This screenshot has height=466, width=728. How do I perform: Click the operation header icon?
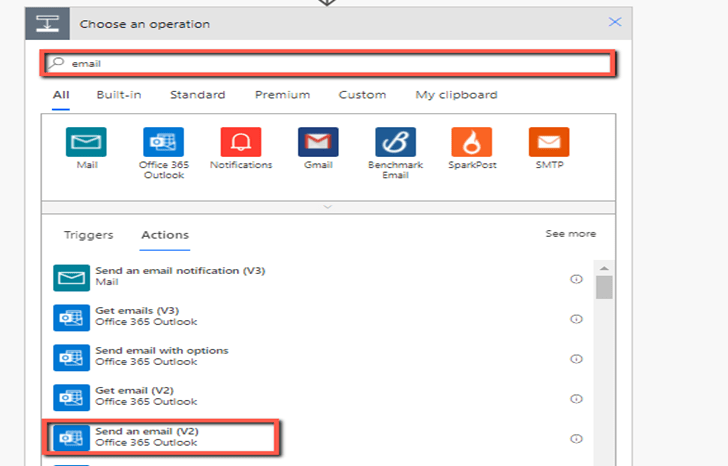tap(47, 24)
